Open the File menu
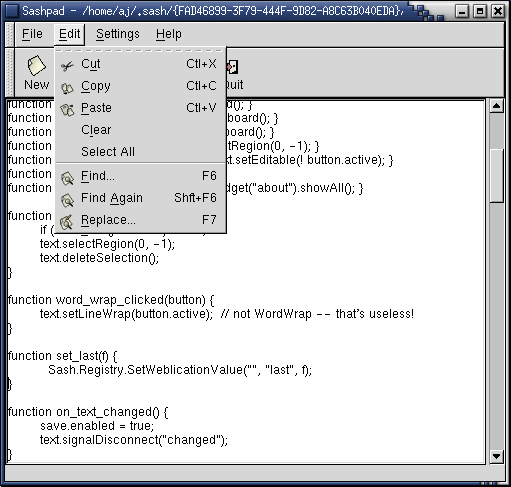 (32, 34)
